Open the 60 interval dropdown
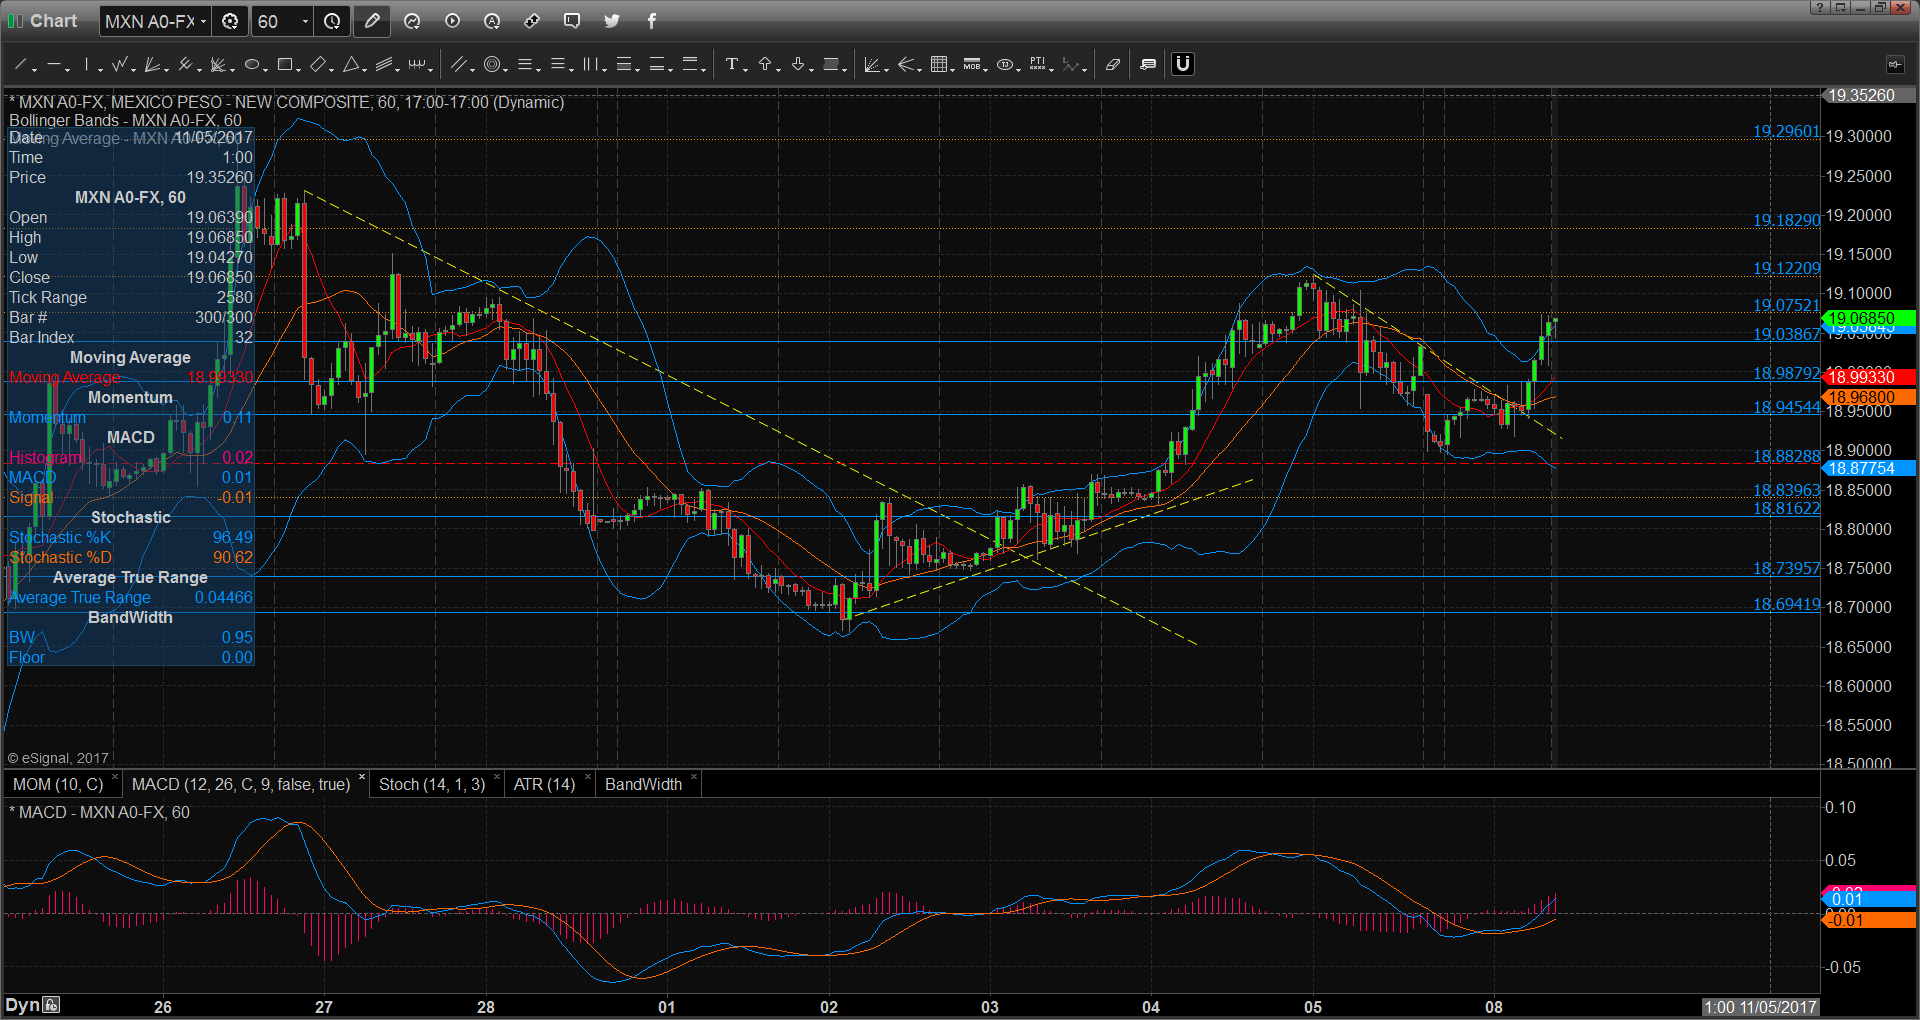The width and height of the screenshot is (1920, 1020). click(305, 21)
